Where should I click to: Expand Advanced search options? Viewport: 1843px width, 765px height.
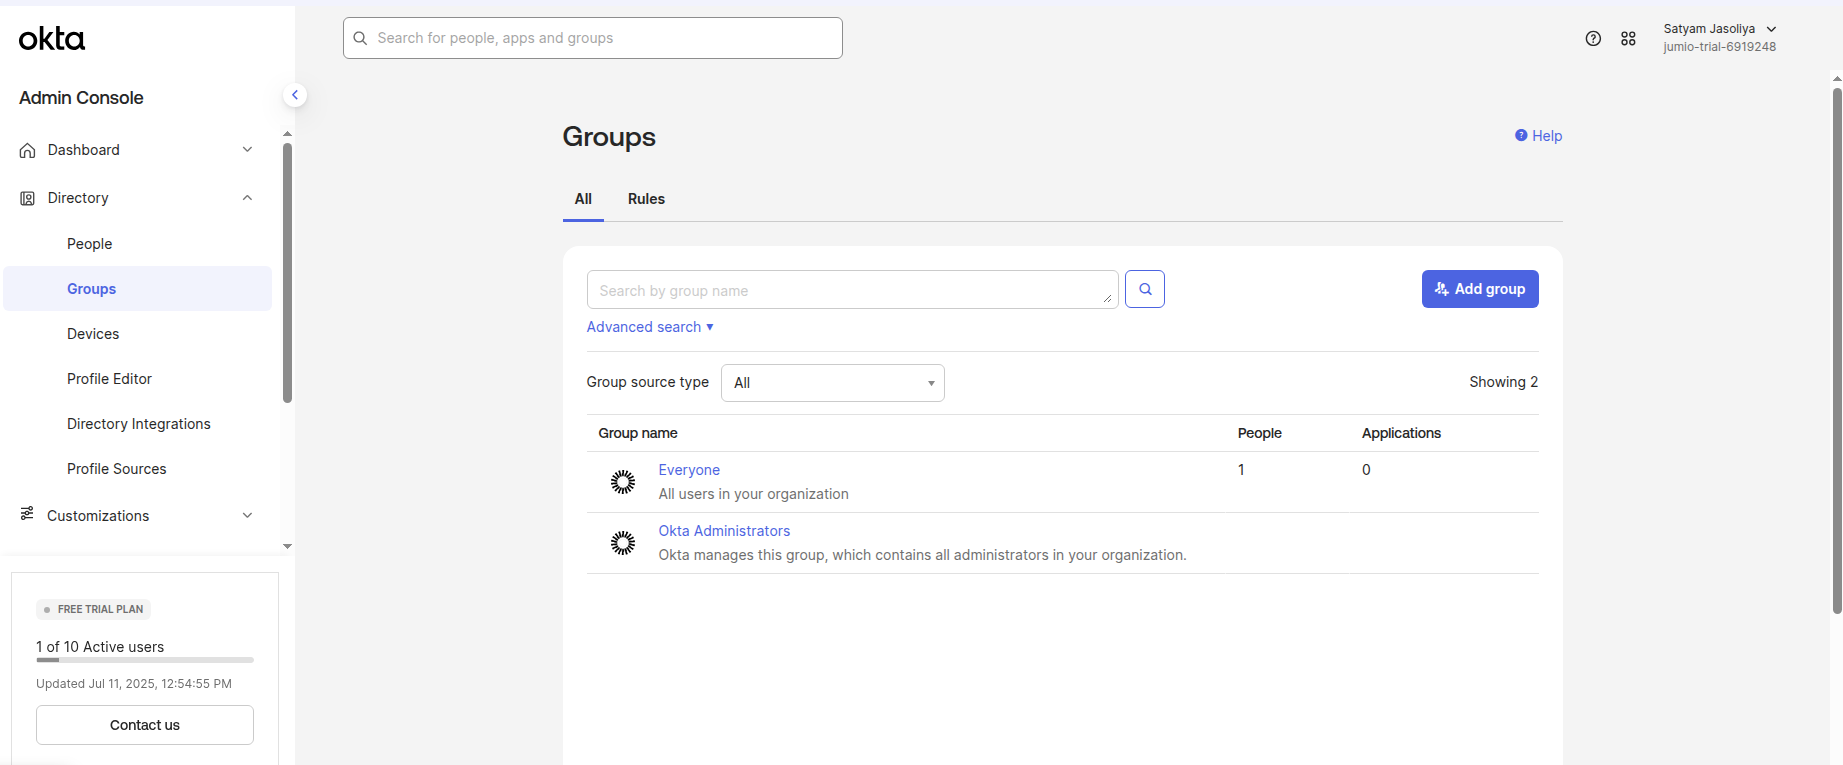(x=650, y=327)
